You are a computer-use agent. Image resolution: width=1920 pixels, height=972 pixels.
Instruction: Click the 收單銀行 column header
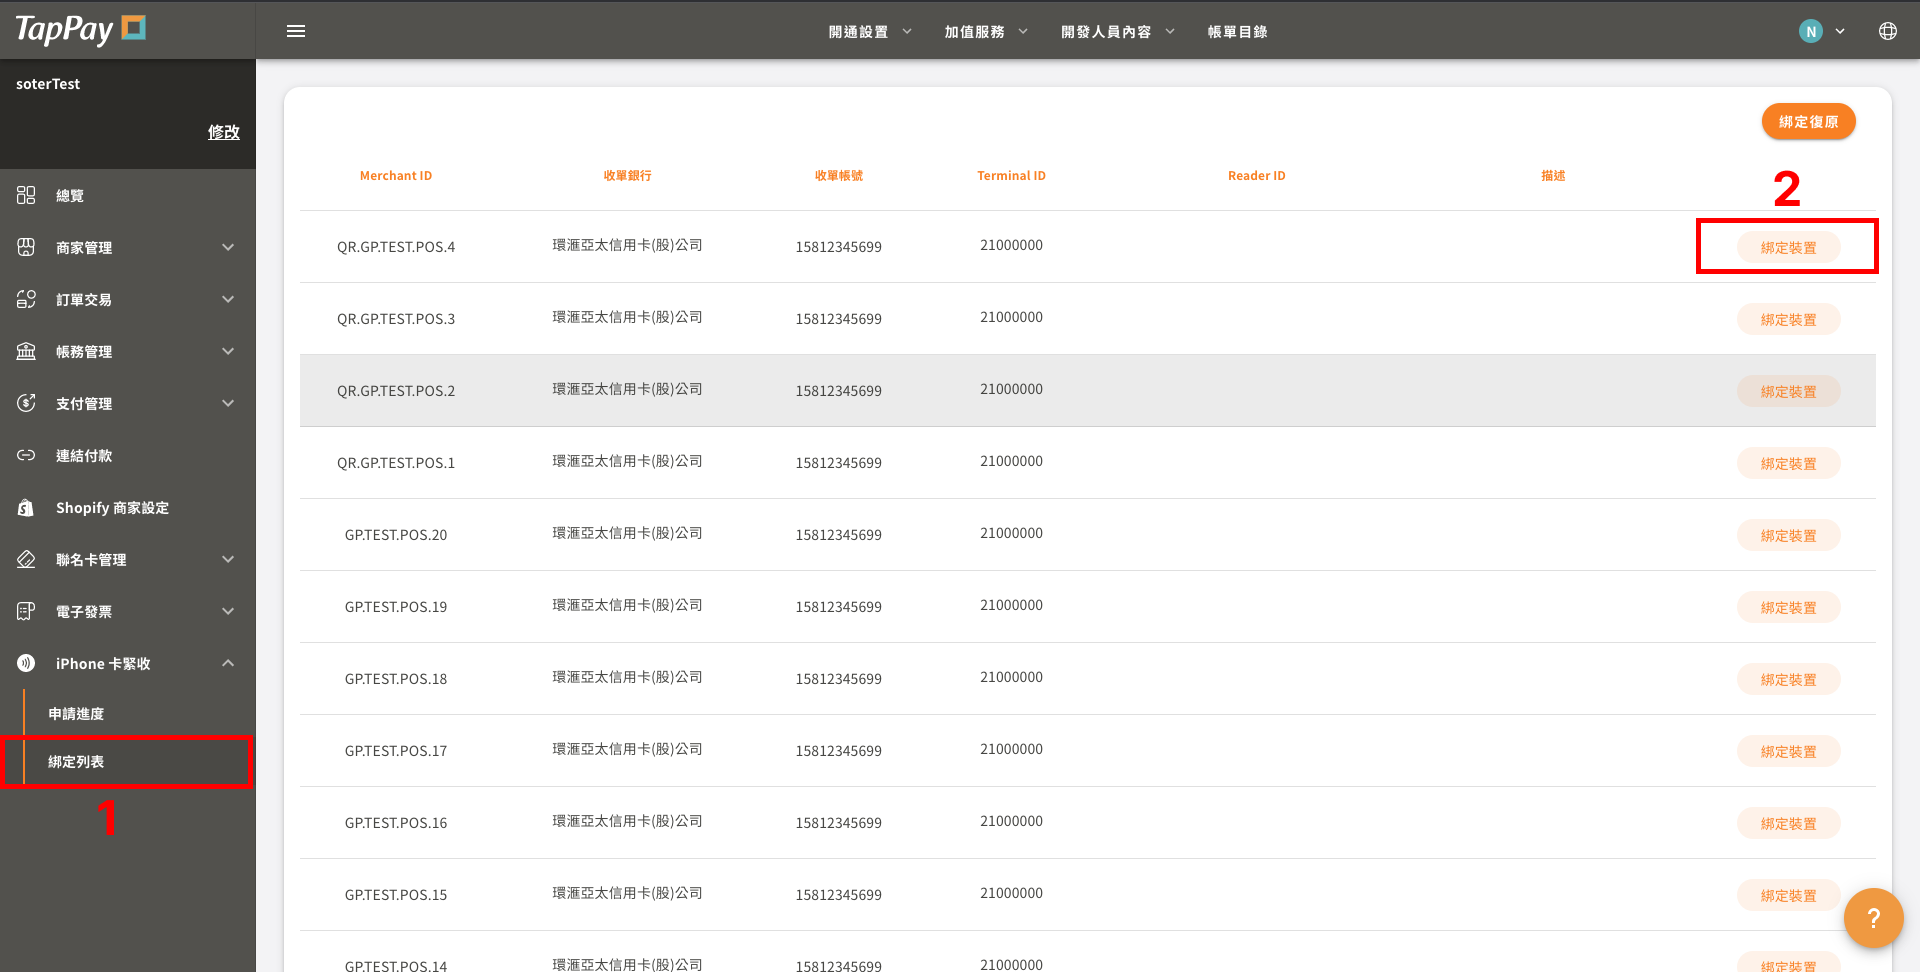click(627, 175)
